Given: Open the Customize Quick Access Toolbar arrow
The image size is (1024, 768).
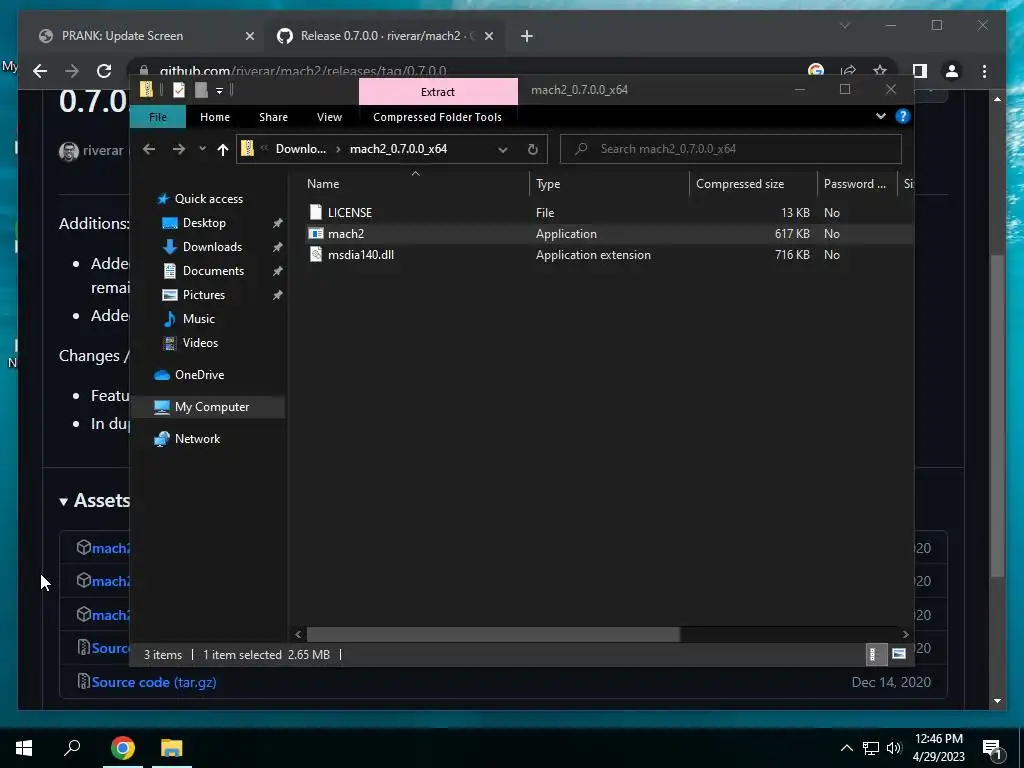Looking at the screenshot, I should [x=219, y=90].
